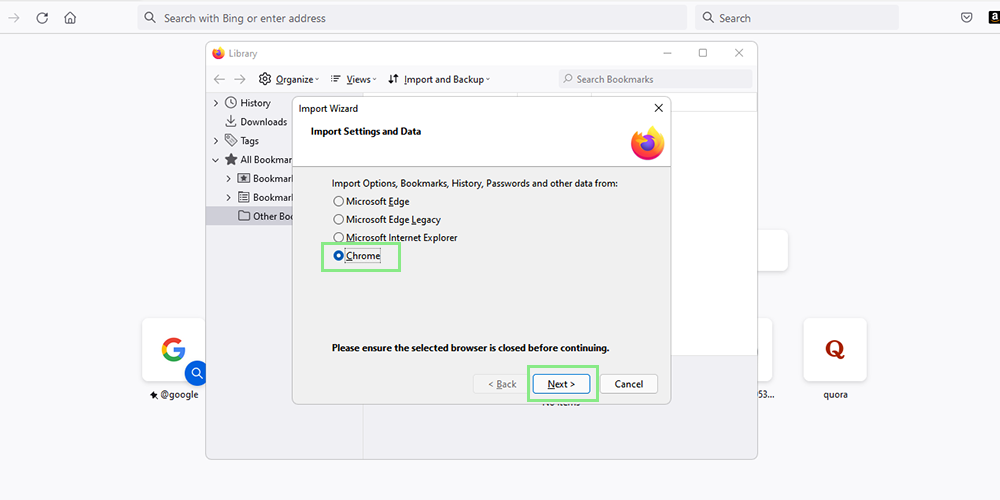
Task: Open the Google shortcut tile
Action: click(x=173, y=349)
